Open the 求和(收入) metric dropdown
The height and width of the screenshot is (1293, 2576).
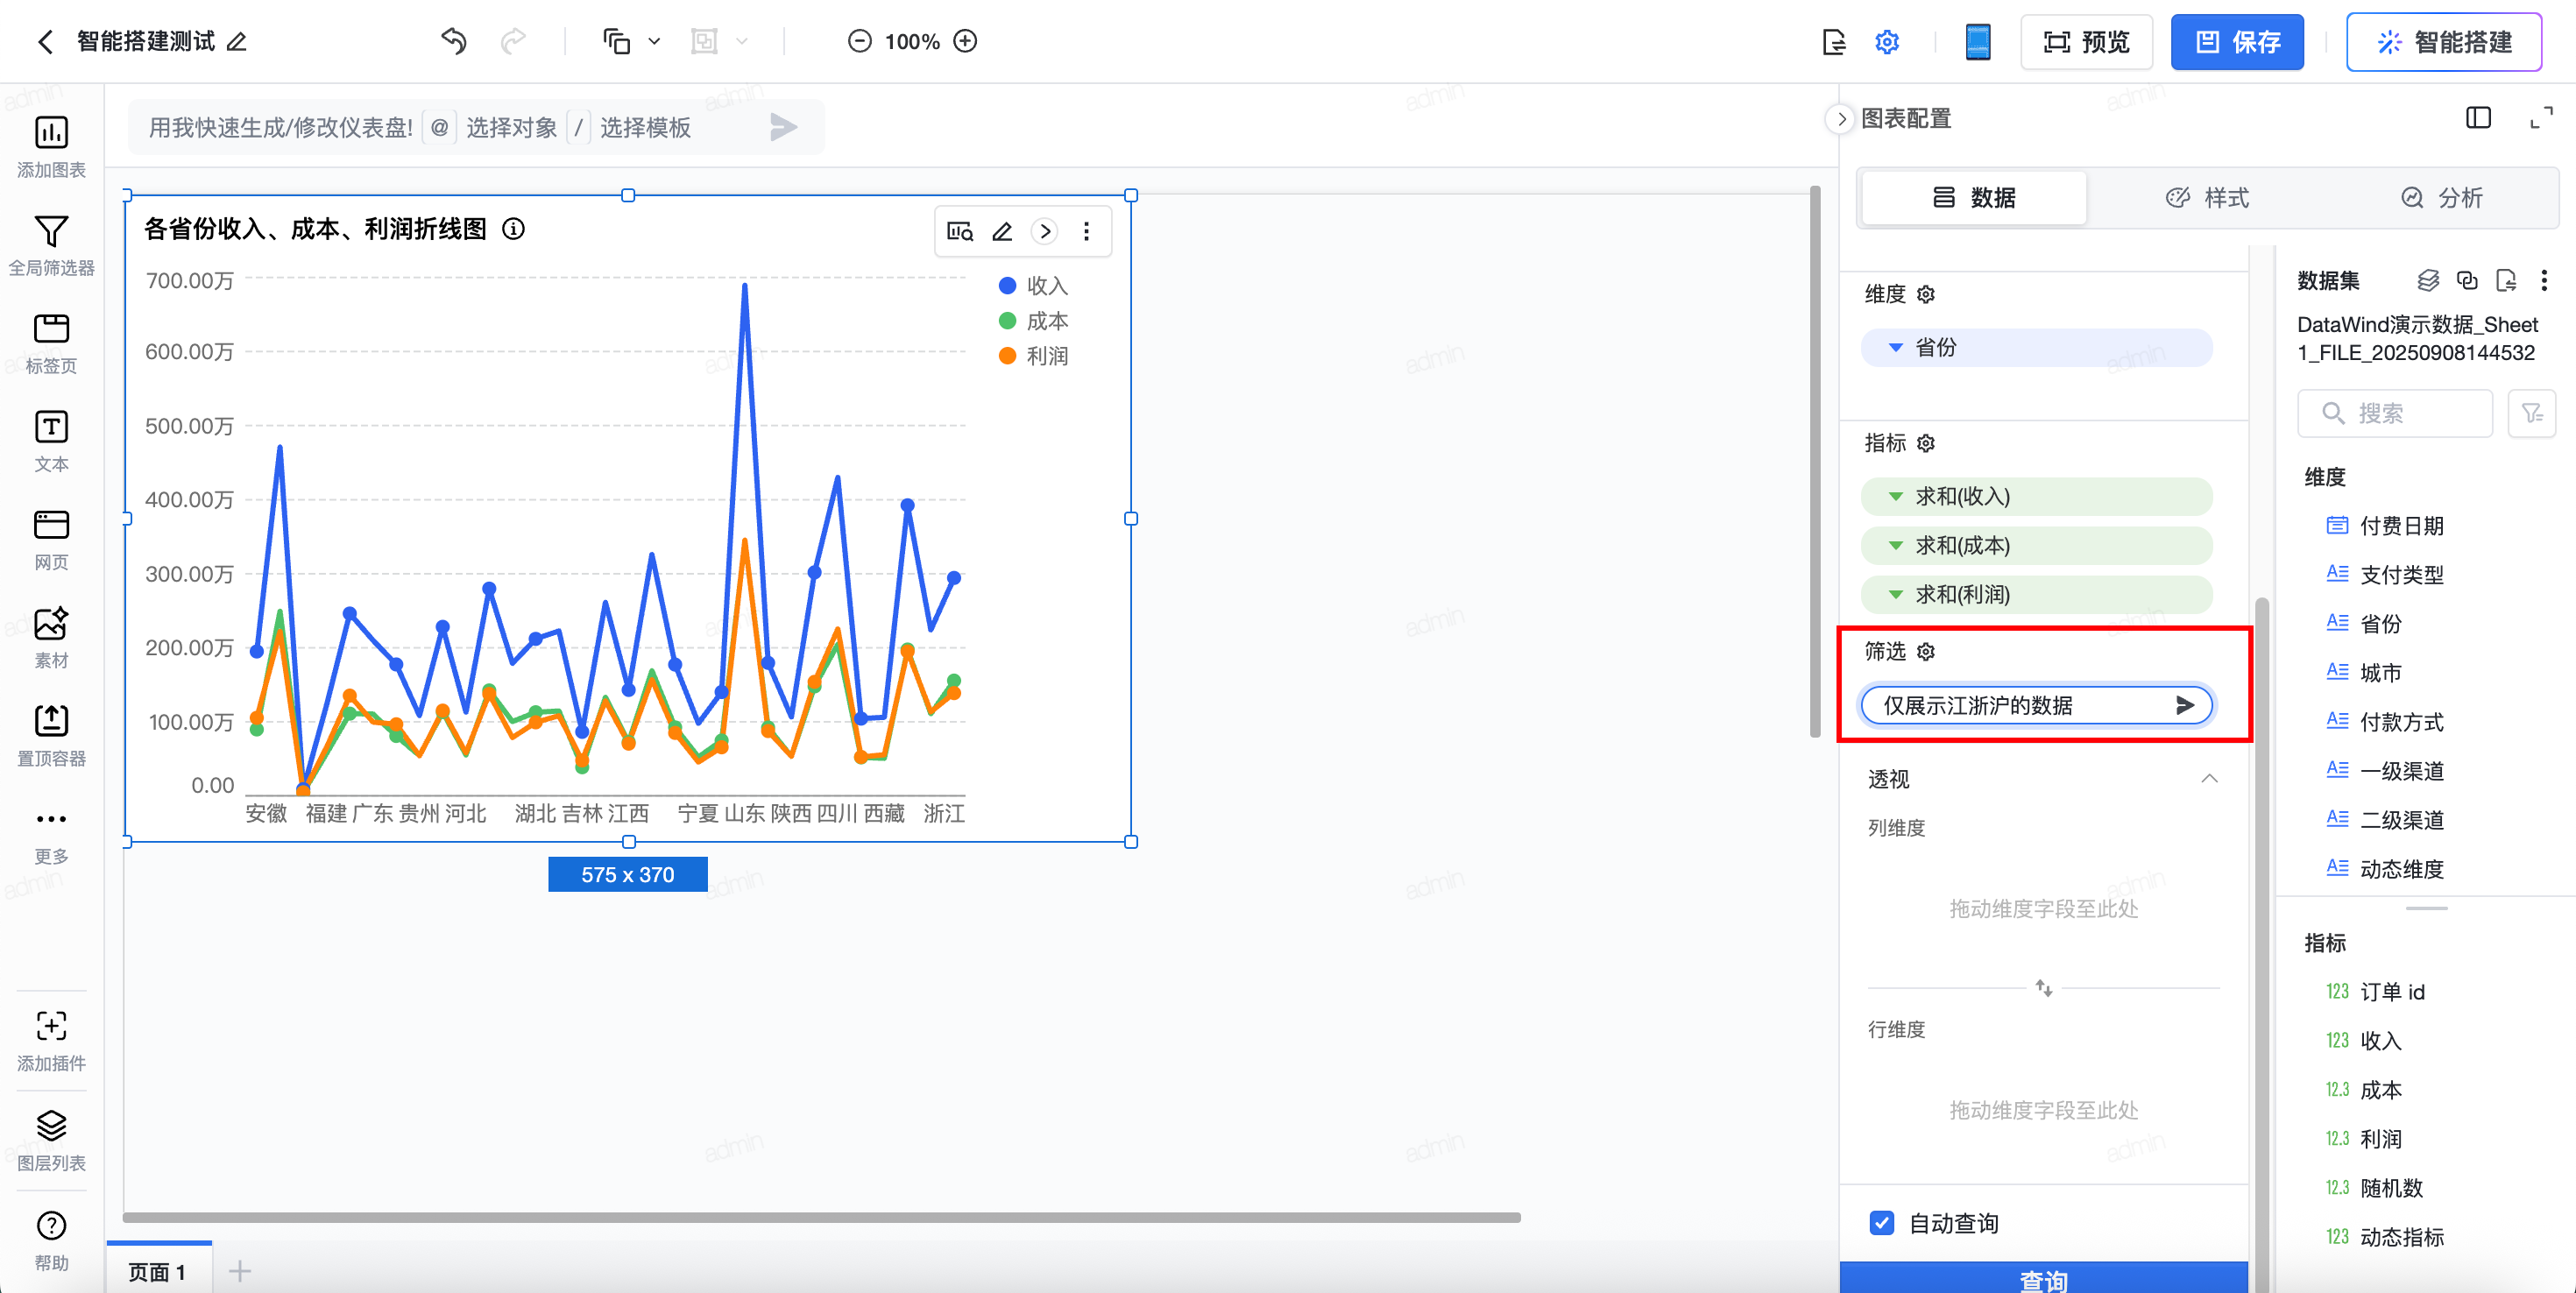tap(1895, 497)
